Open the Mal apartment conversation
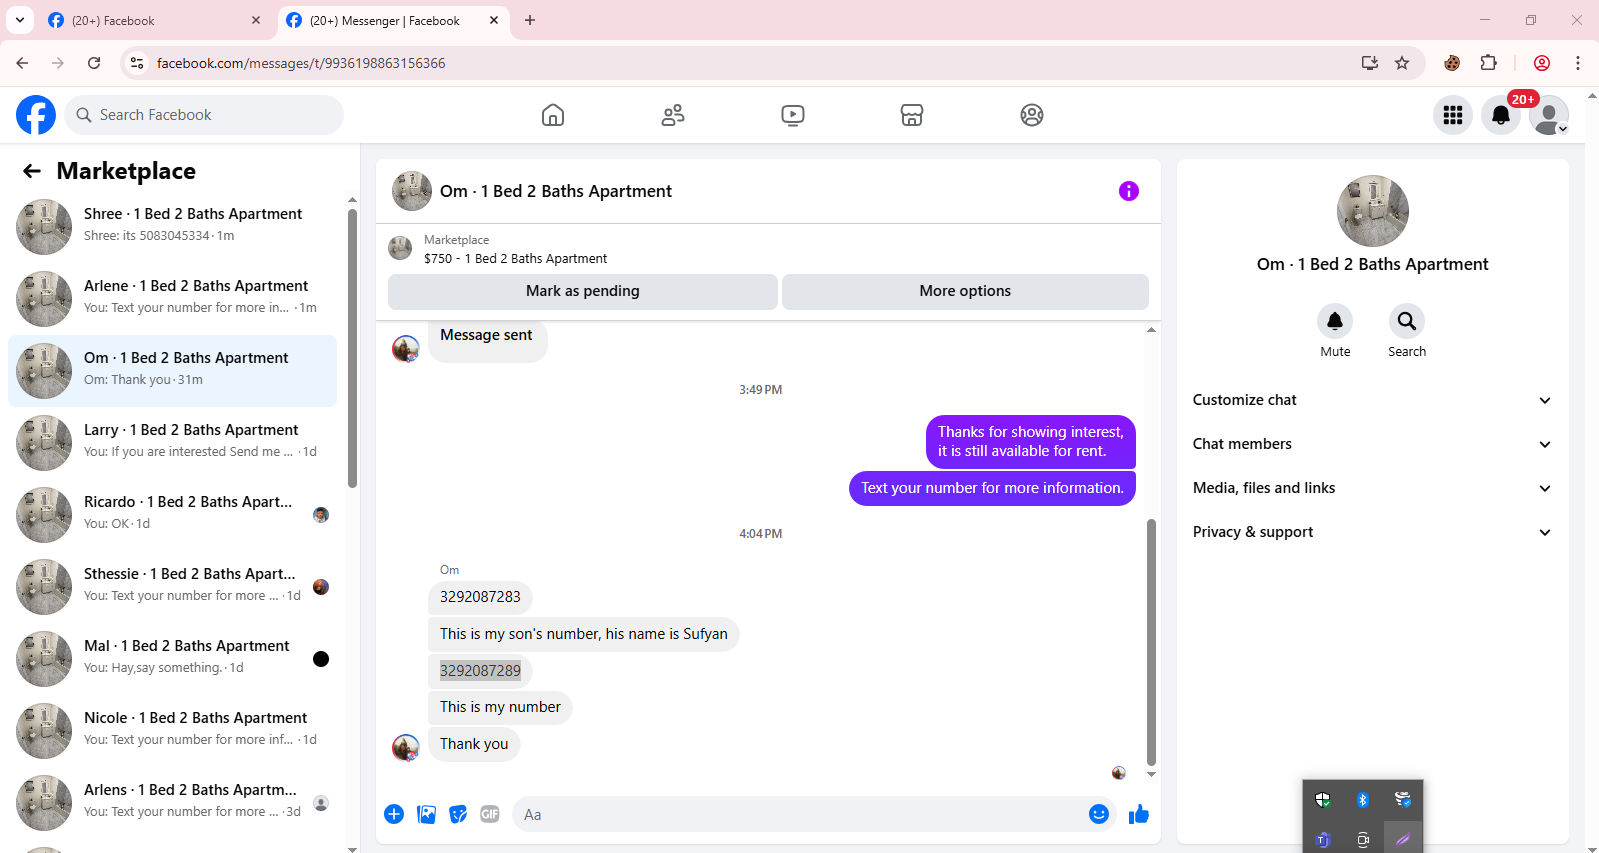Viewport: 1599px width, 853px height. click(x=172, y=659)
